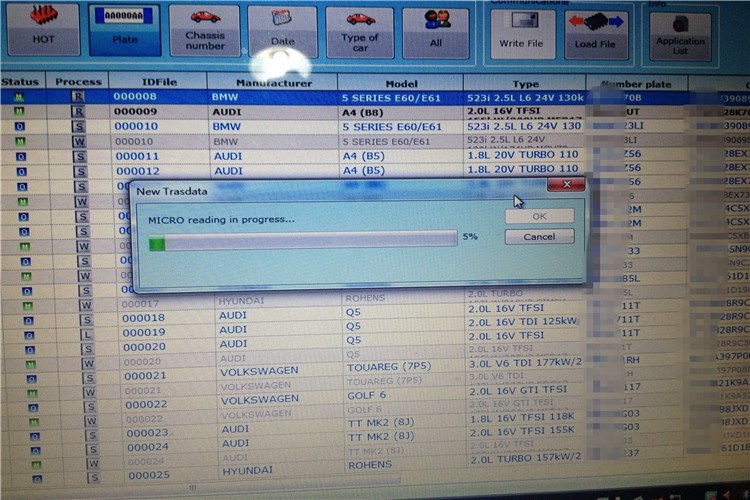This screenshot has width=750, height=500.
Task: Sort by the Process column header
Action: click(78, 82)
